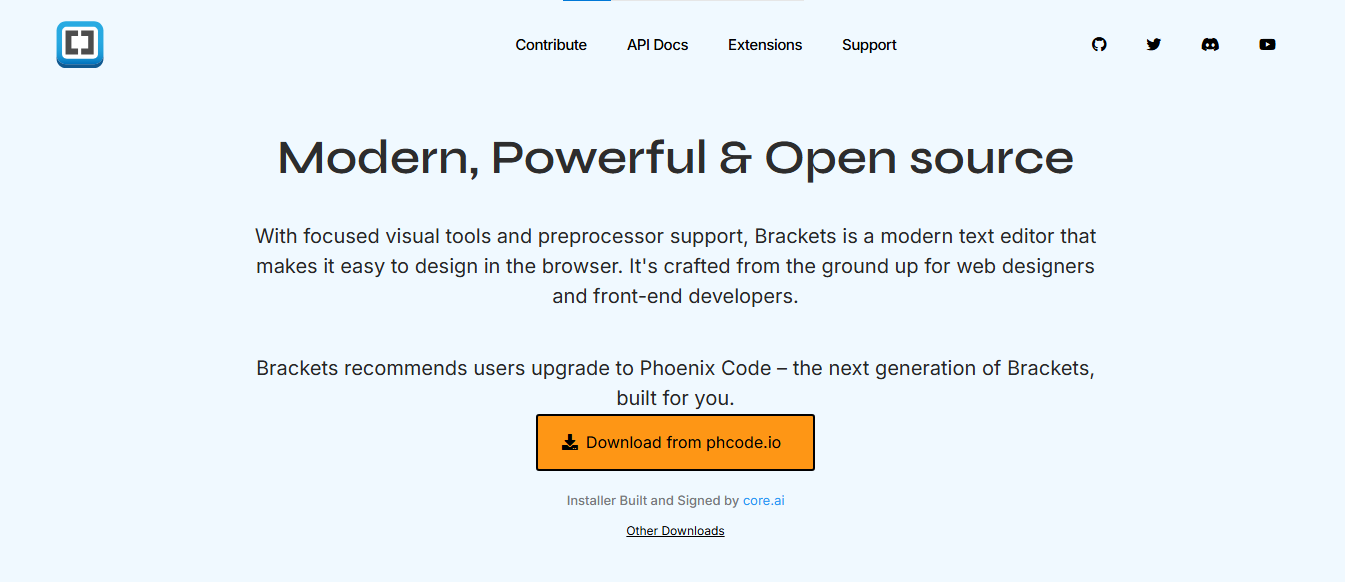Select the Brackets square brackets logo image
This screenshot has height=582, width=1345.
pyautogui.click(x=79, y=44)
